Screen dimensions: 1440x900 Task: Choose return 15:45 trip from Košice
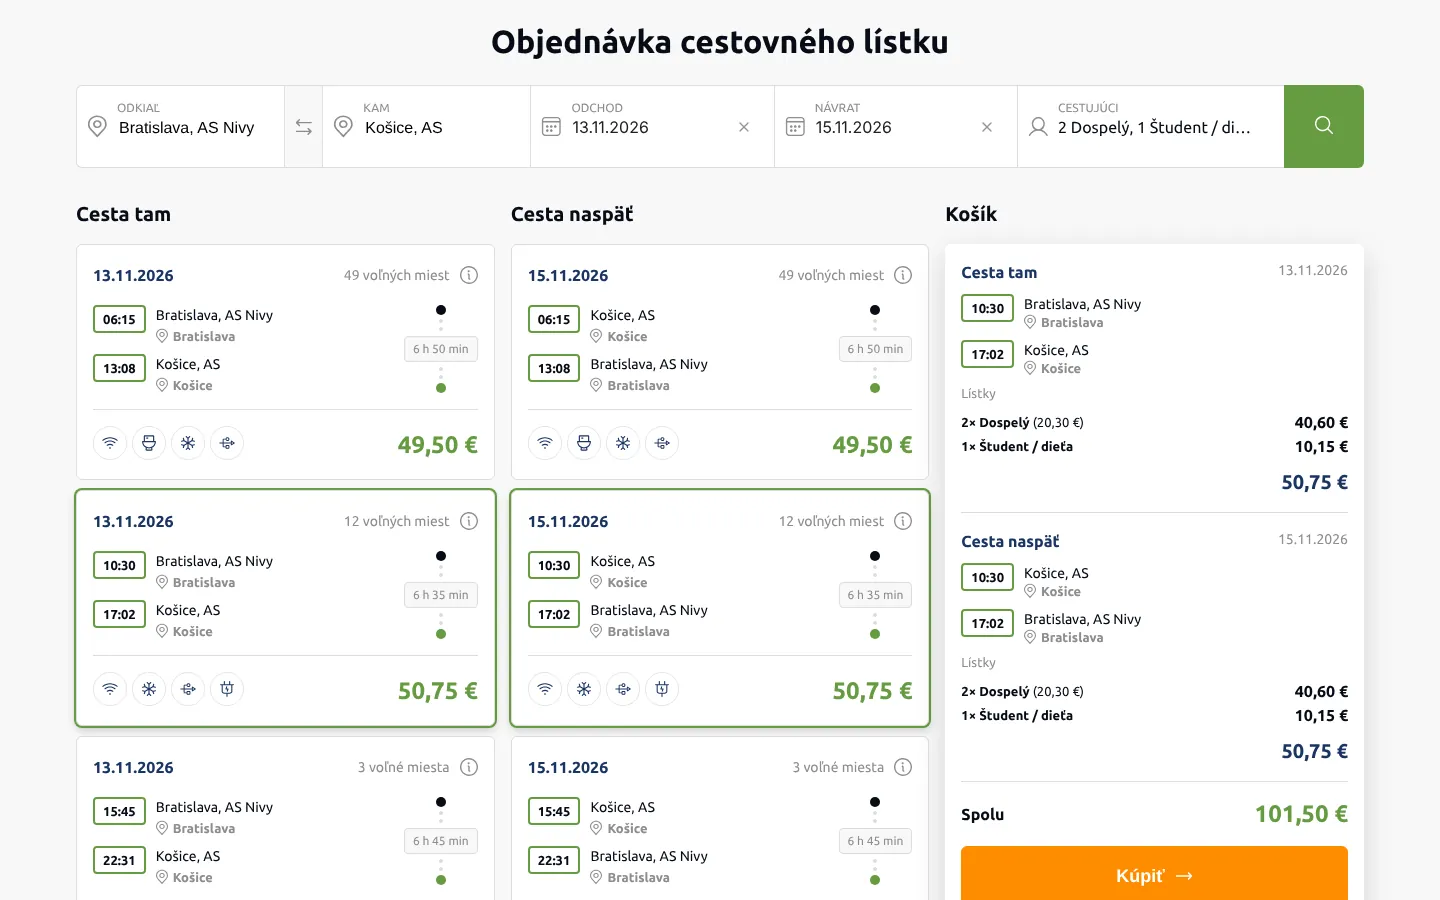point(720,818)
